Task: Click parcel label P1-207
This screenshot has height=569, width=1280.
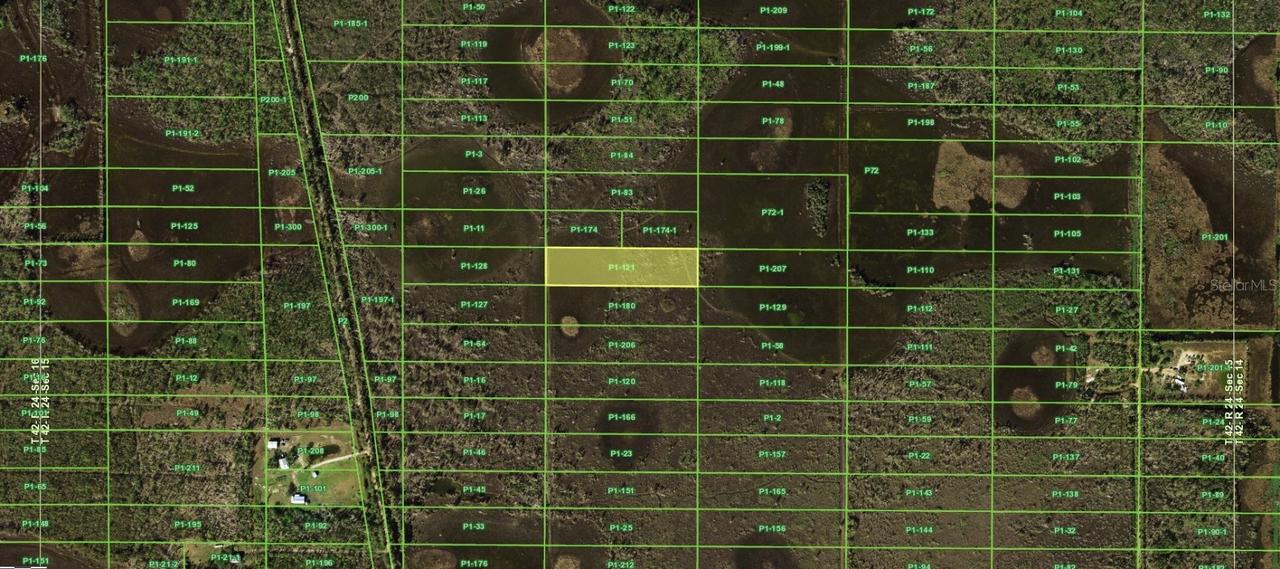Action: point(772,268)
